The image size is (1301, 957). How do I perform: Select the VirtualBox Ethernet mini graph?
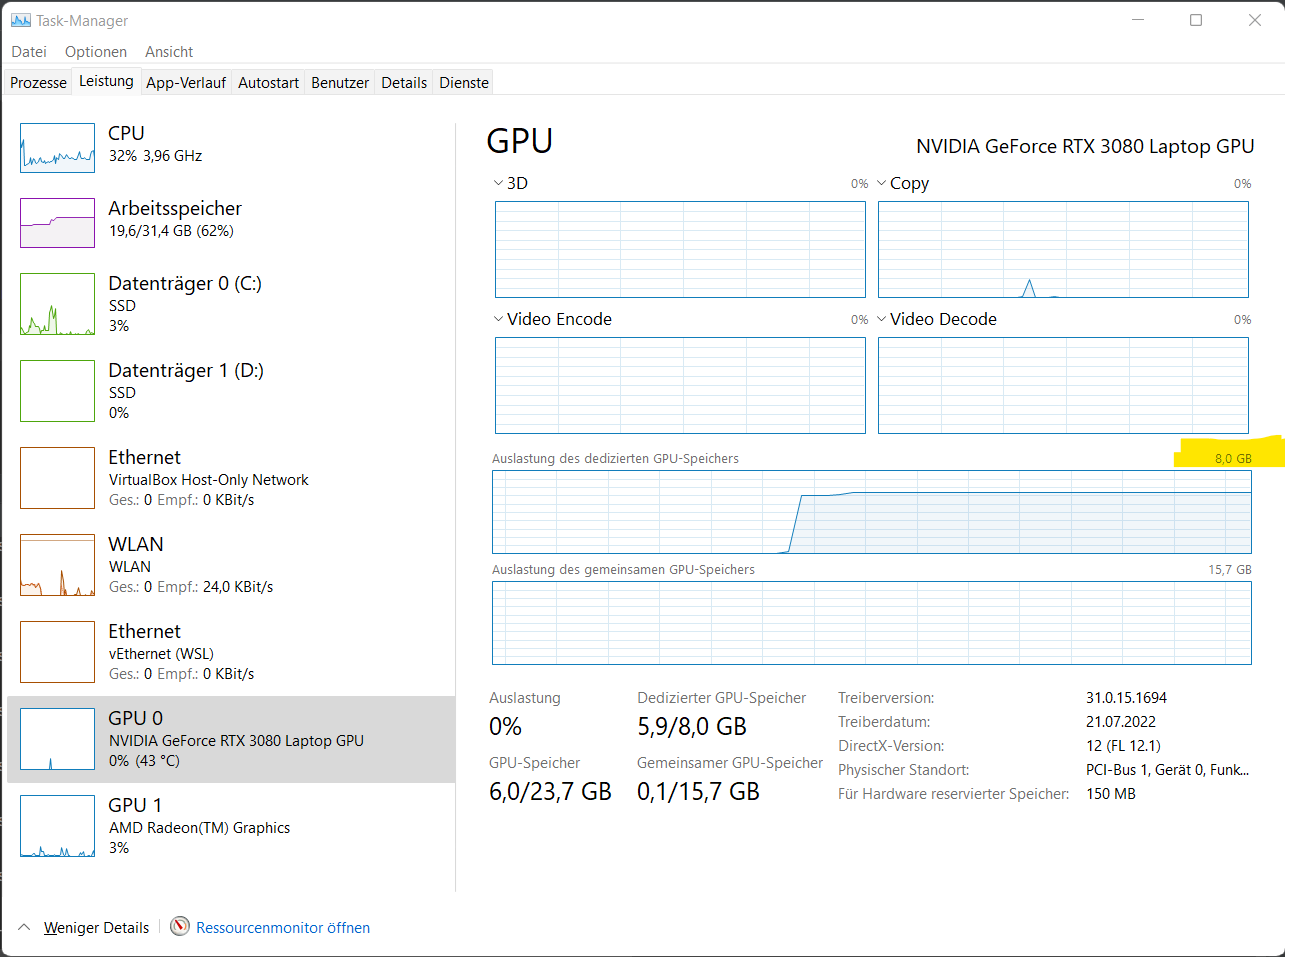[57, 478]
